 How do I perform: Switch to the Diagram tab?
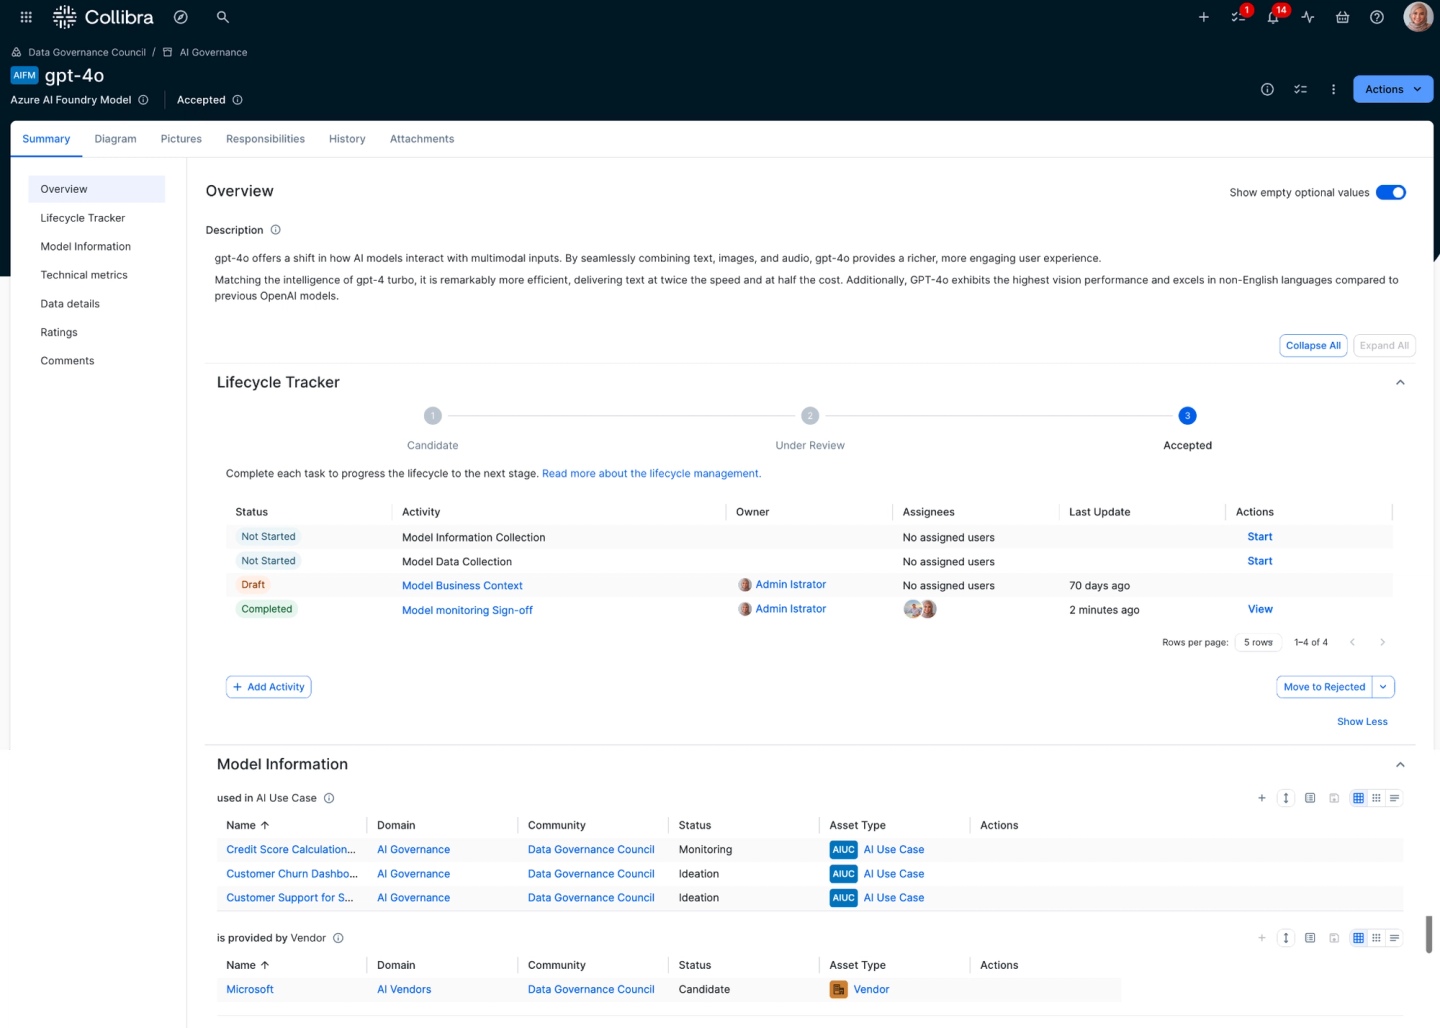(115, 139)
